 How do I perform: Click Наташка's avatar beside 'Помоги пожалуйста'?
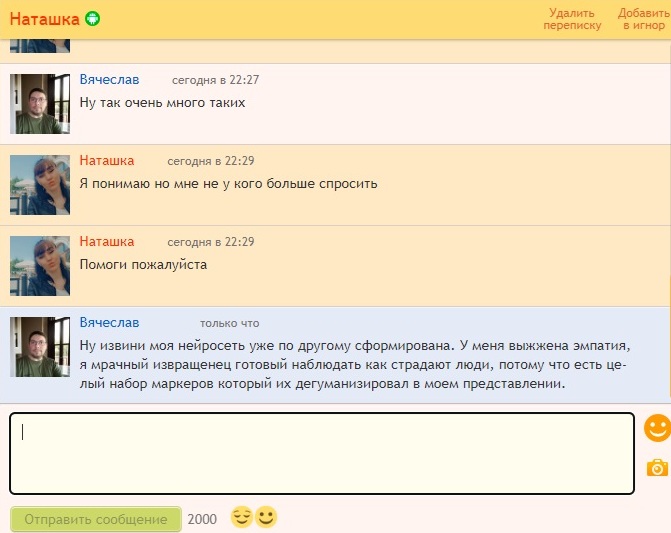pos(40,266)
